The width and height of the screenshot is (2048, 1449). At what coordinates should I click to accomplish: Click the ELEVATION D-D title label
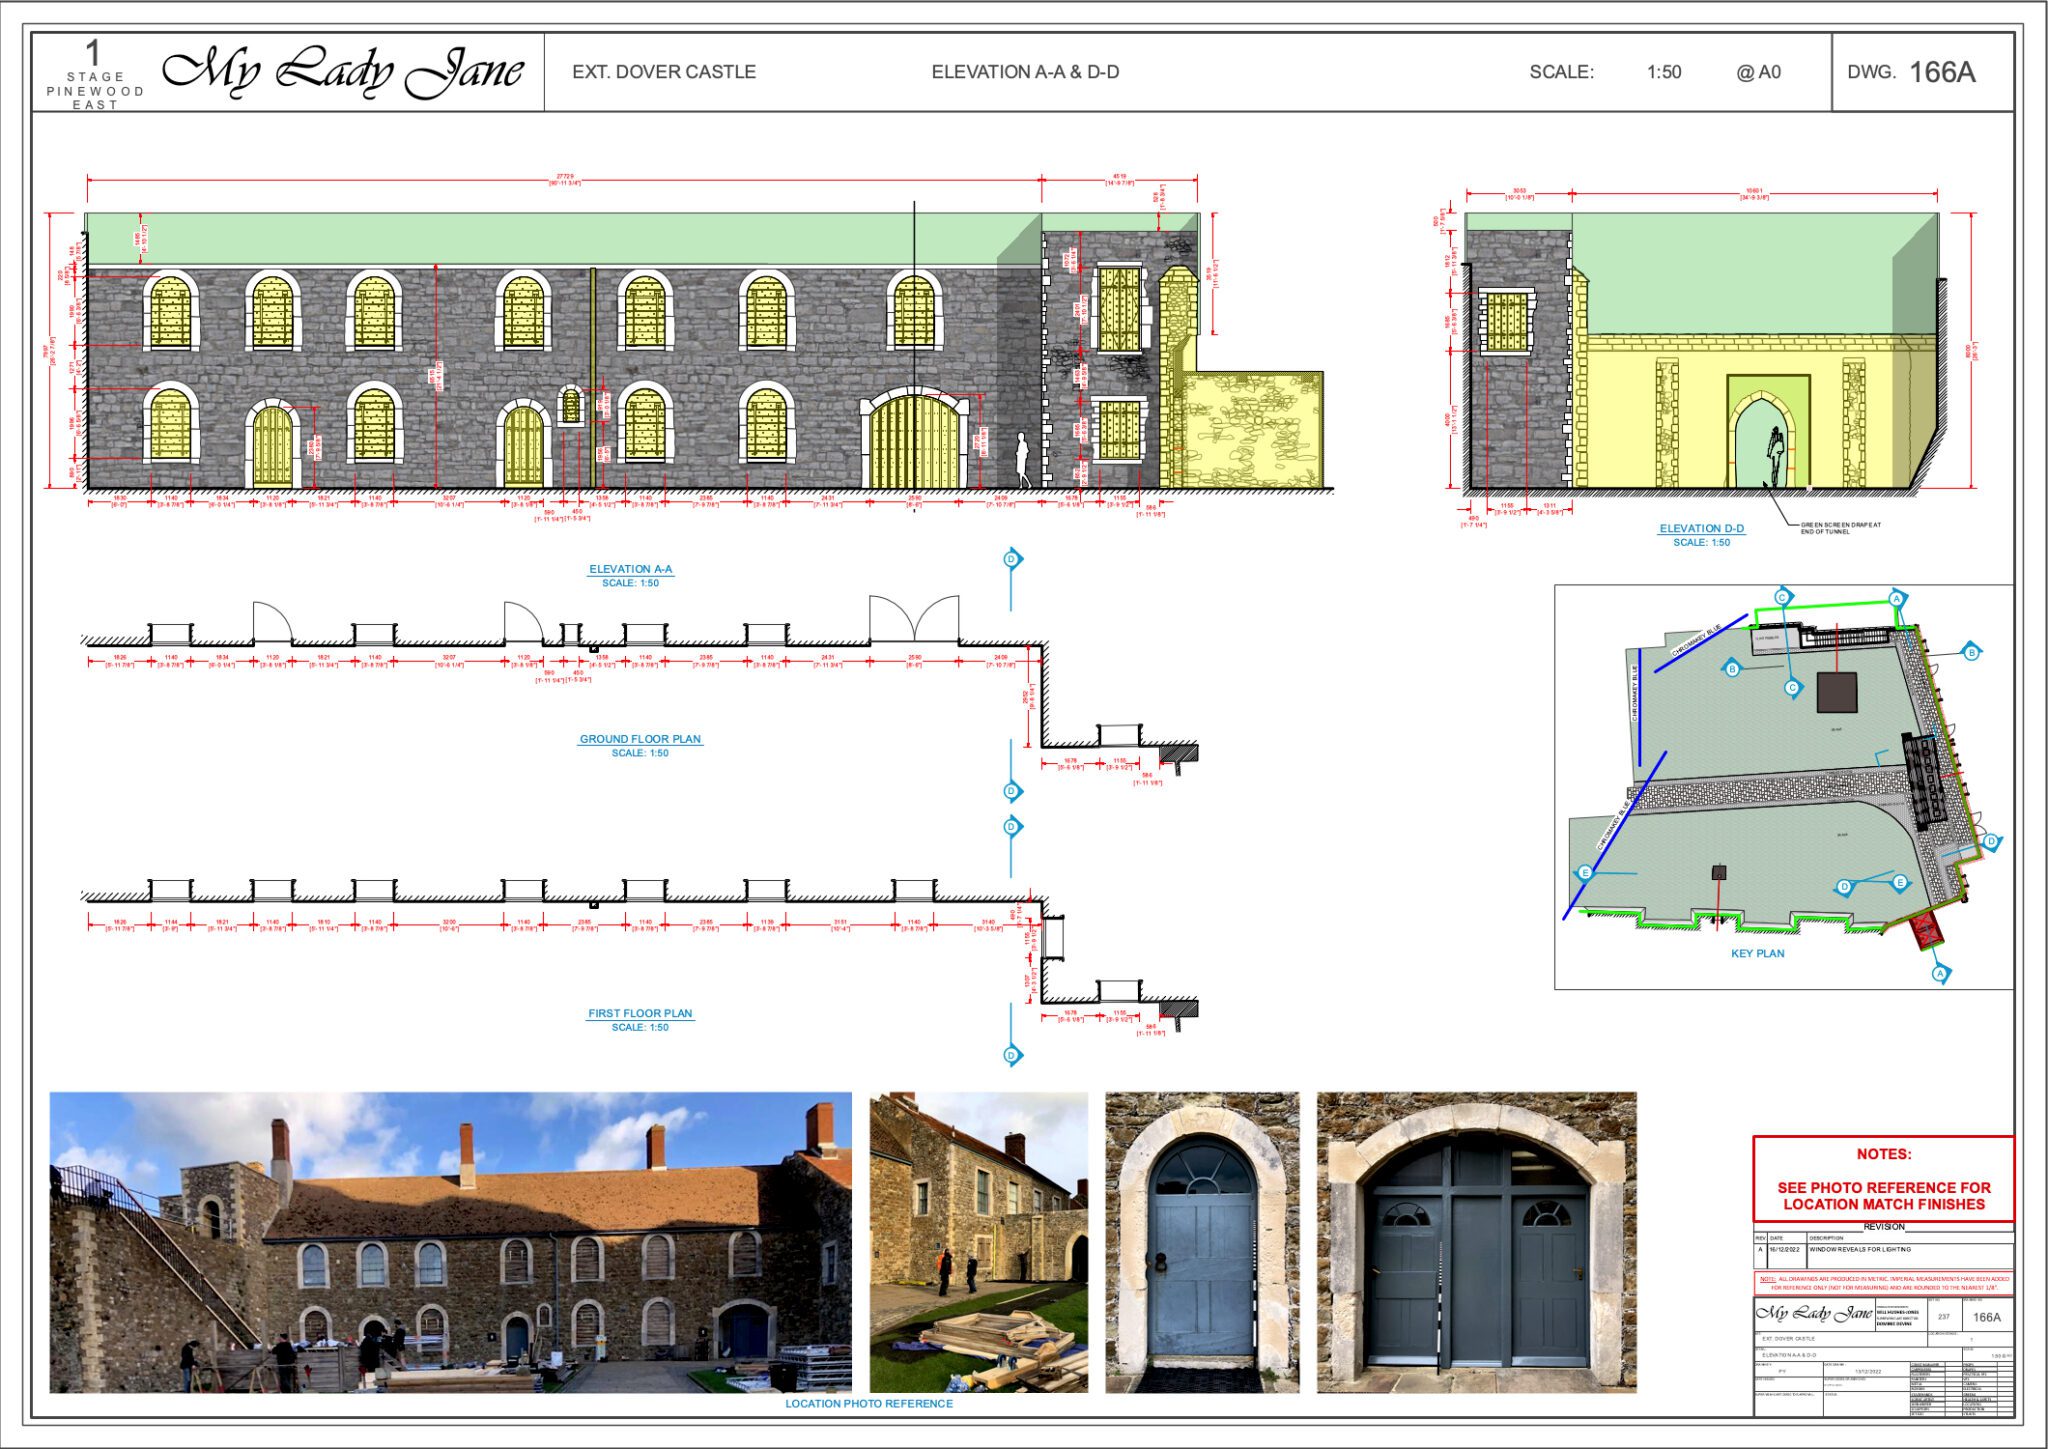[x=1701, y=528]
